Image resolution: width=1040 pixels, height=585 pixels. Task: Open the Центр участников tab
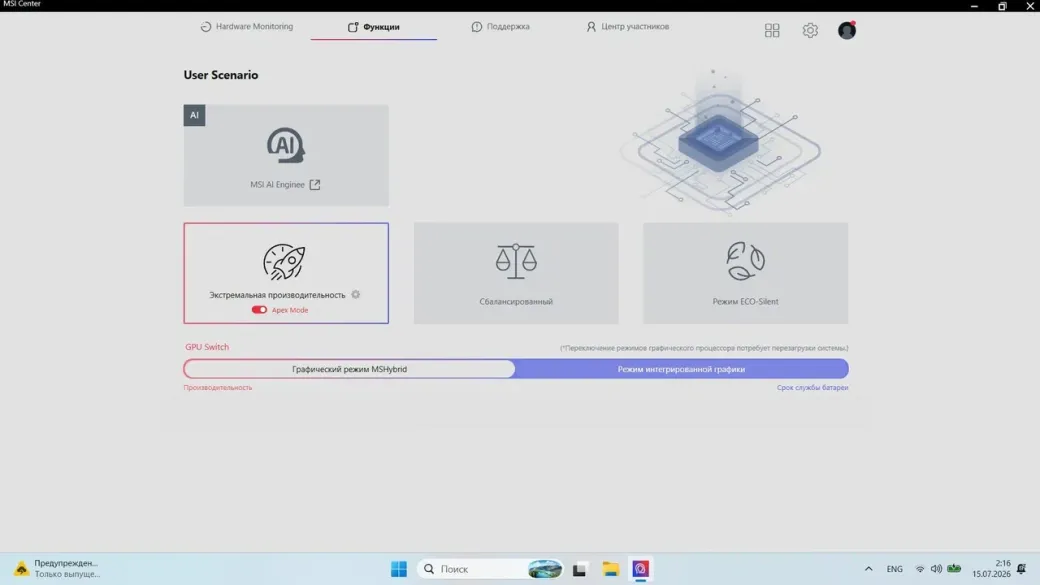(627, 27)
